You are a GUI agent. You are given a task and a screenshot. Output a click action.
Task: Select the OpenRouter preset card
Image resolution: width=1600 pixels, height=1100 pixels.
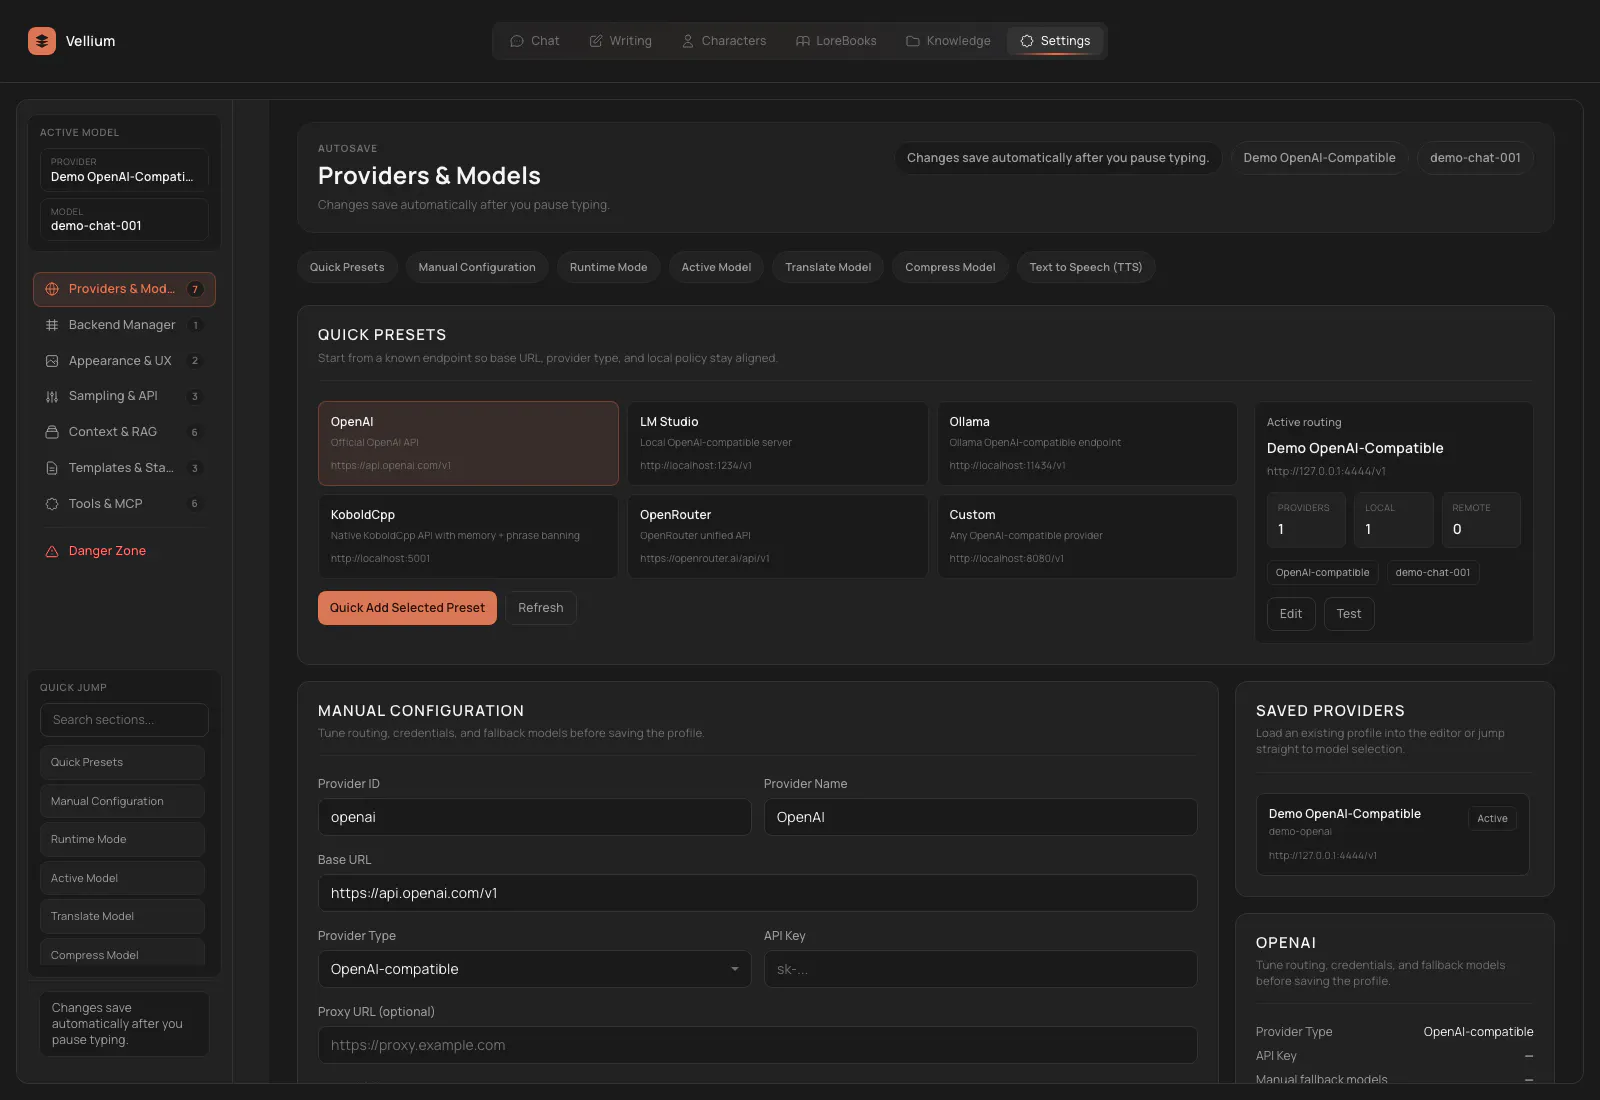777,536
